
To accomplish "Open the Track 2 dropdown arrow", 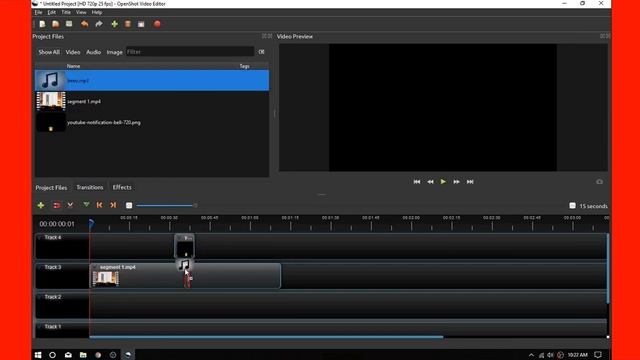I will 40,297.
